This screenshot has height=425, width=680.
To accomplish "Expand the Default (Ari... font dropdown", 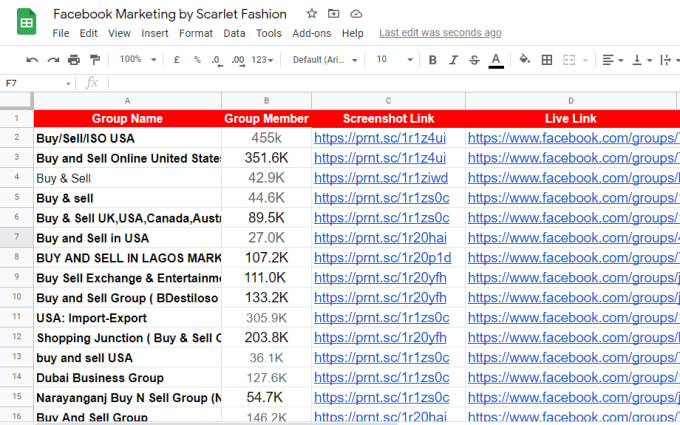I will [x=325, y=60].
